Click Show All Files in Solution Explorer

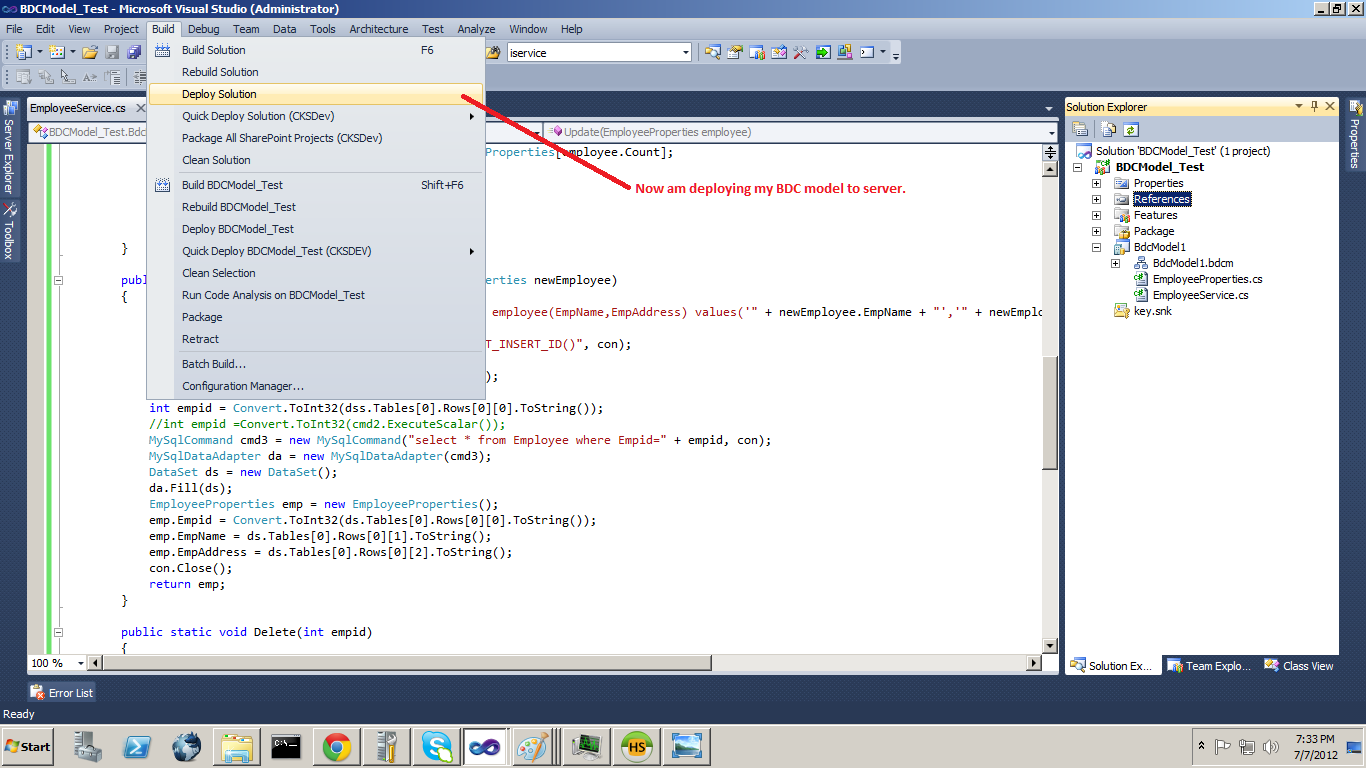click(1109, 129)
